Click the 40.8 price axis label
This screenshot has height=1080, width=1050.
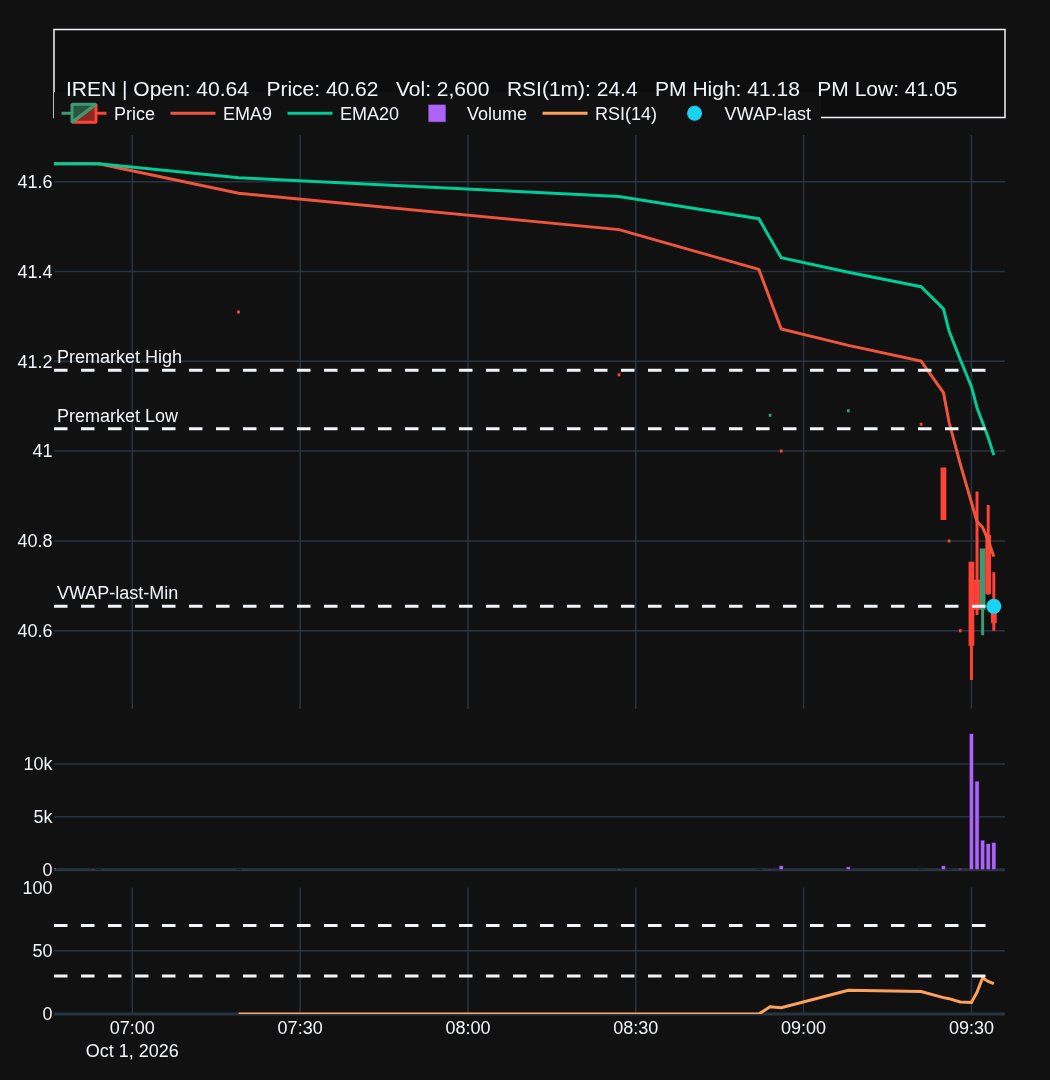click(34, 541)
